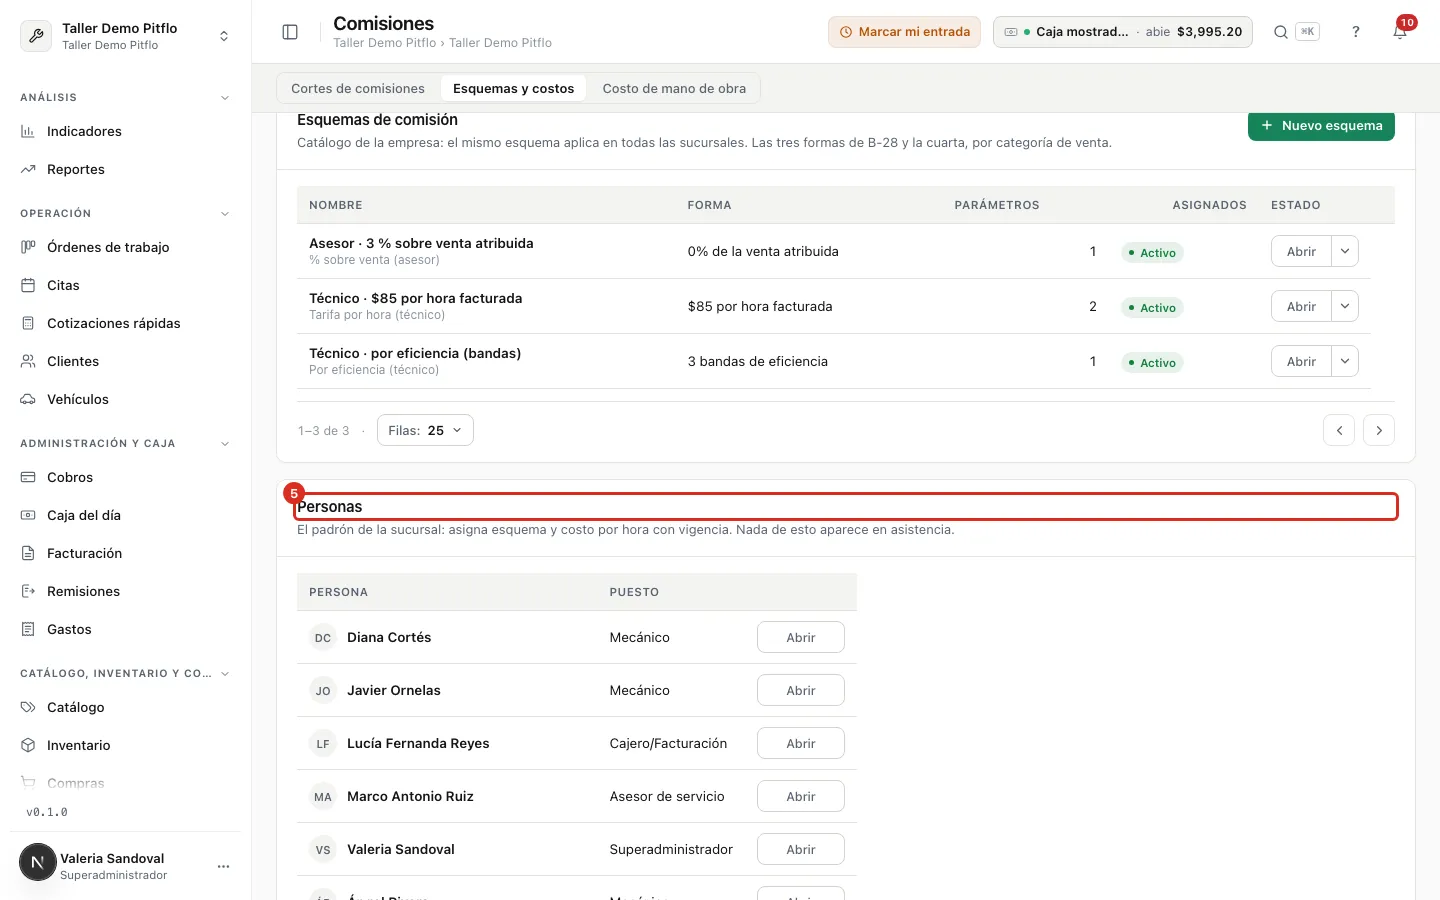Create Nuevo esquema
This screenshot has height=900, width=1440.
(x=1321, y=126)
